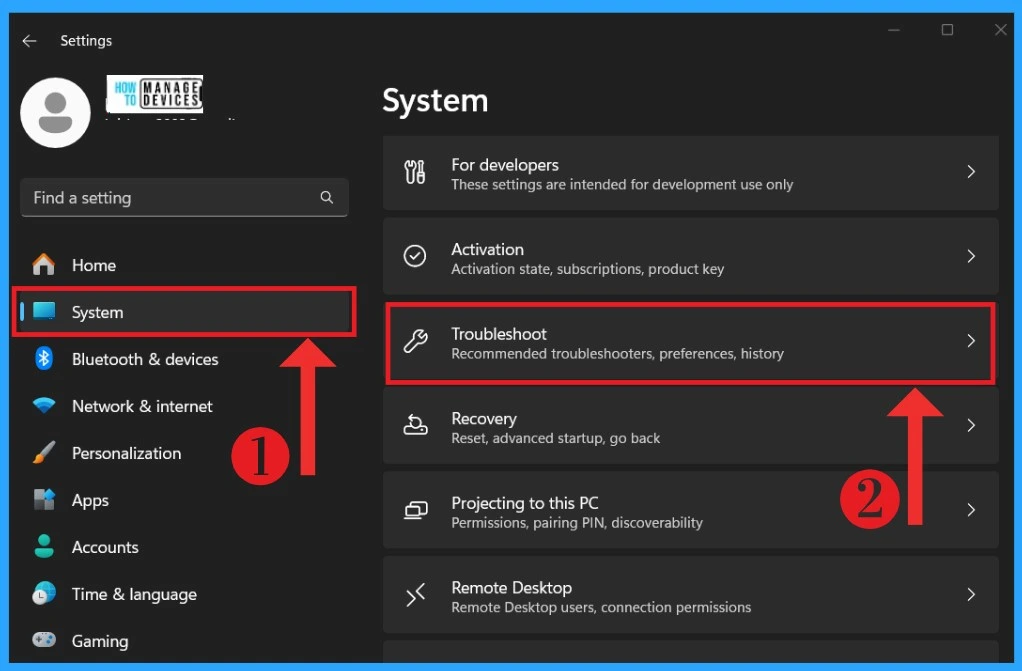Click the Network & internet Wi-Fi icon
This screenshot has height=671, width=1022.
pyautogui.click(x=44, y=406)
